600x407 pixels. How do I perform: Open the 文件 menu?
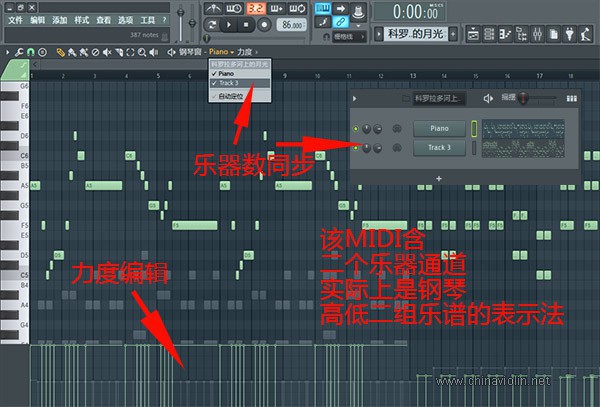(15, 20)
